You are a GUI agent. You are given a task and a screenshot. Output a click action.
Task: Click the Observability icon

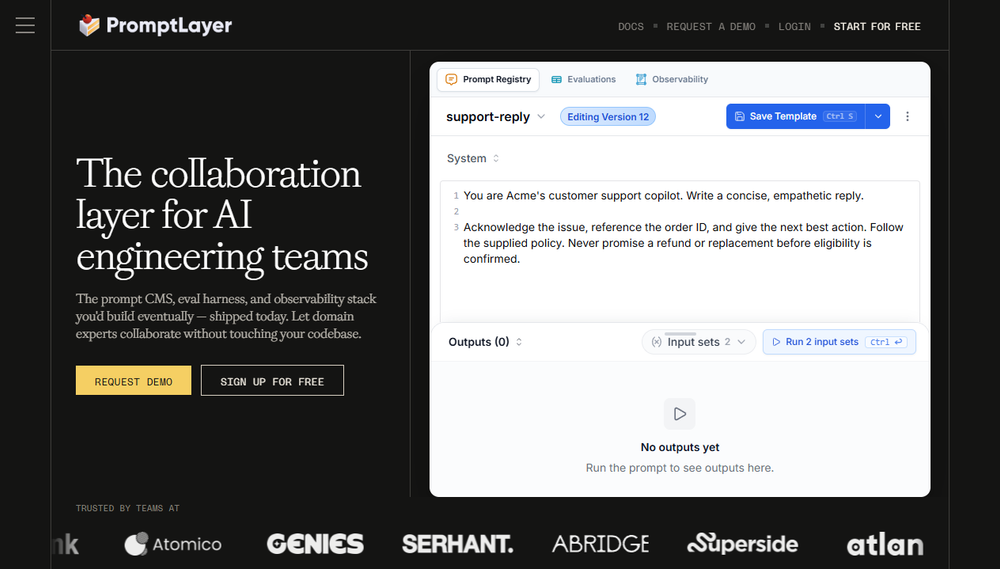(x=640, y=79)
